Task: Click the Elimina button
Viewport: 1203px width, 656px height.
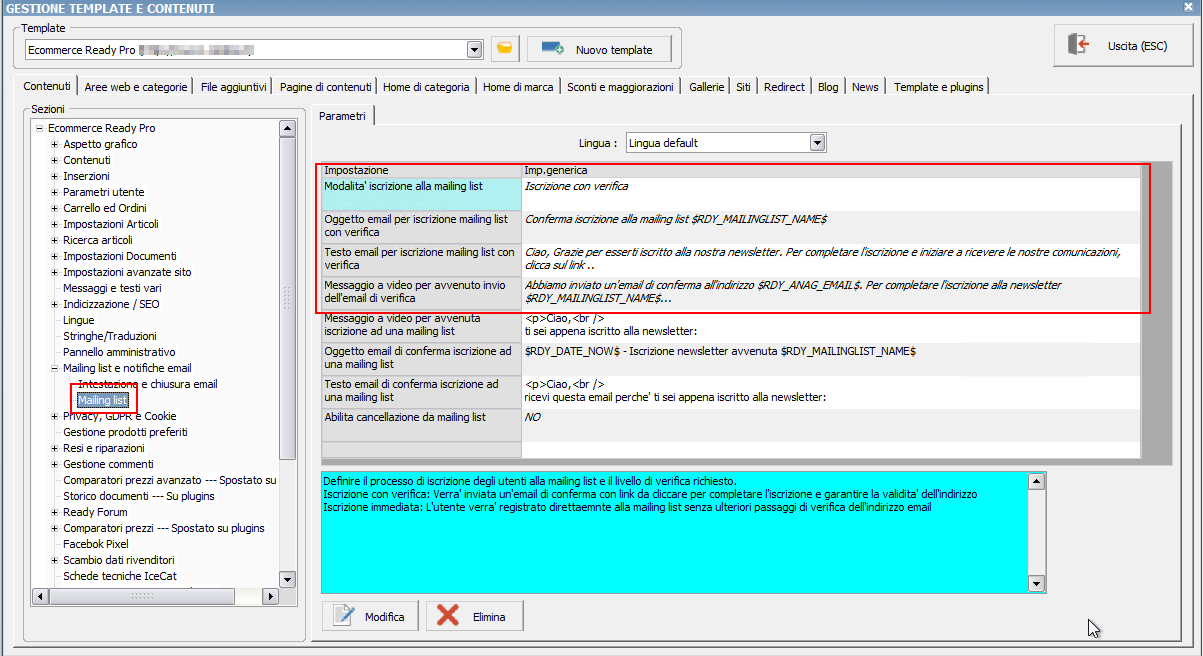Action: tap(474, 616)
